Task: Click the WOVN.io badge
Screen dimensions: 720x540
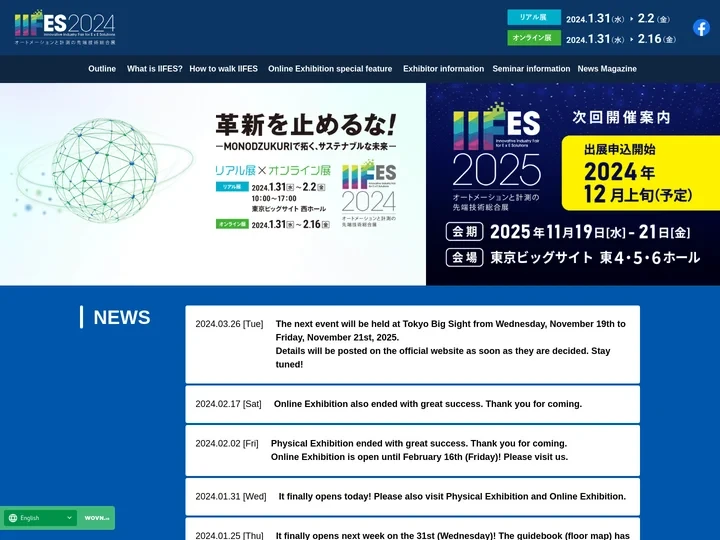Action: 96,518
